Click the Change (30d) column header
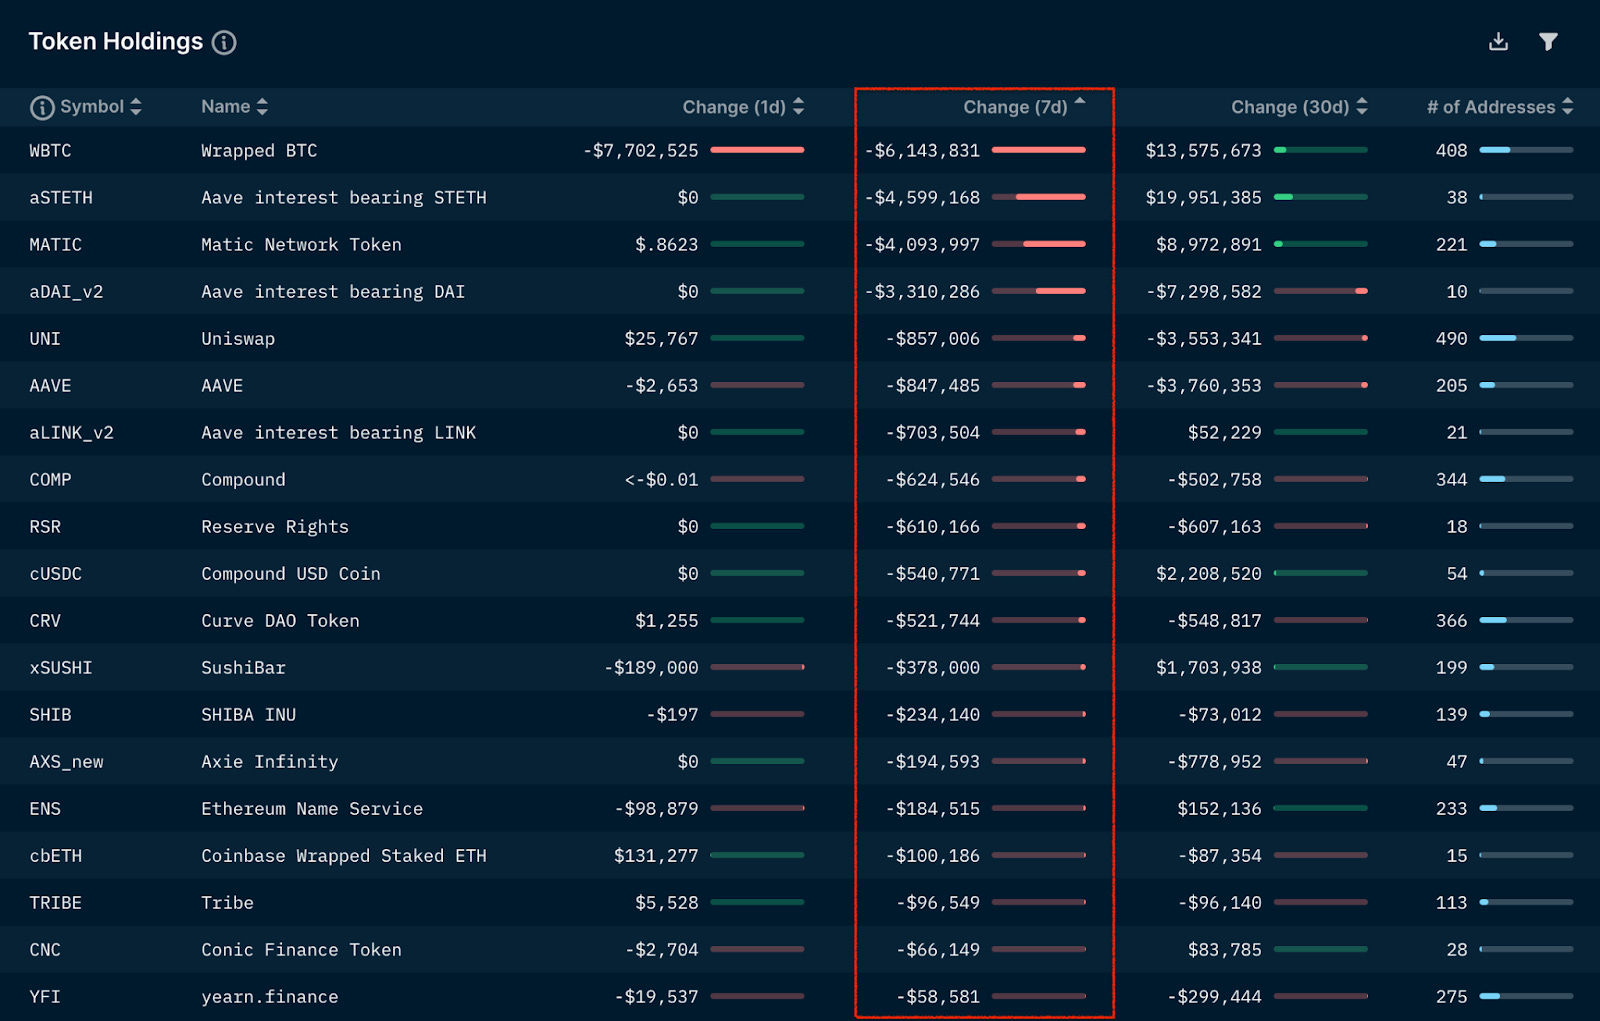Viewport: 1600px width, 1021px height. [1290, 107]
